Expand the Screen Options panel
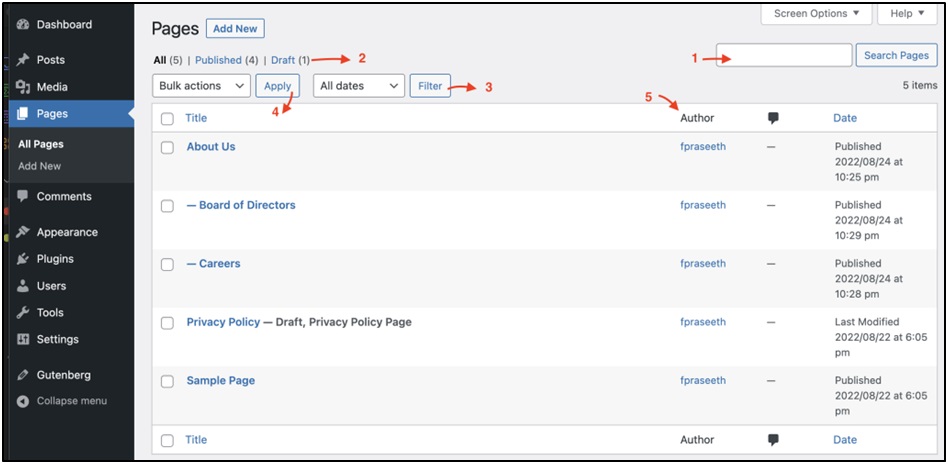The height and width of the screenshot is (464, 948). coord(816,14)
